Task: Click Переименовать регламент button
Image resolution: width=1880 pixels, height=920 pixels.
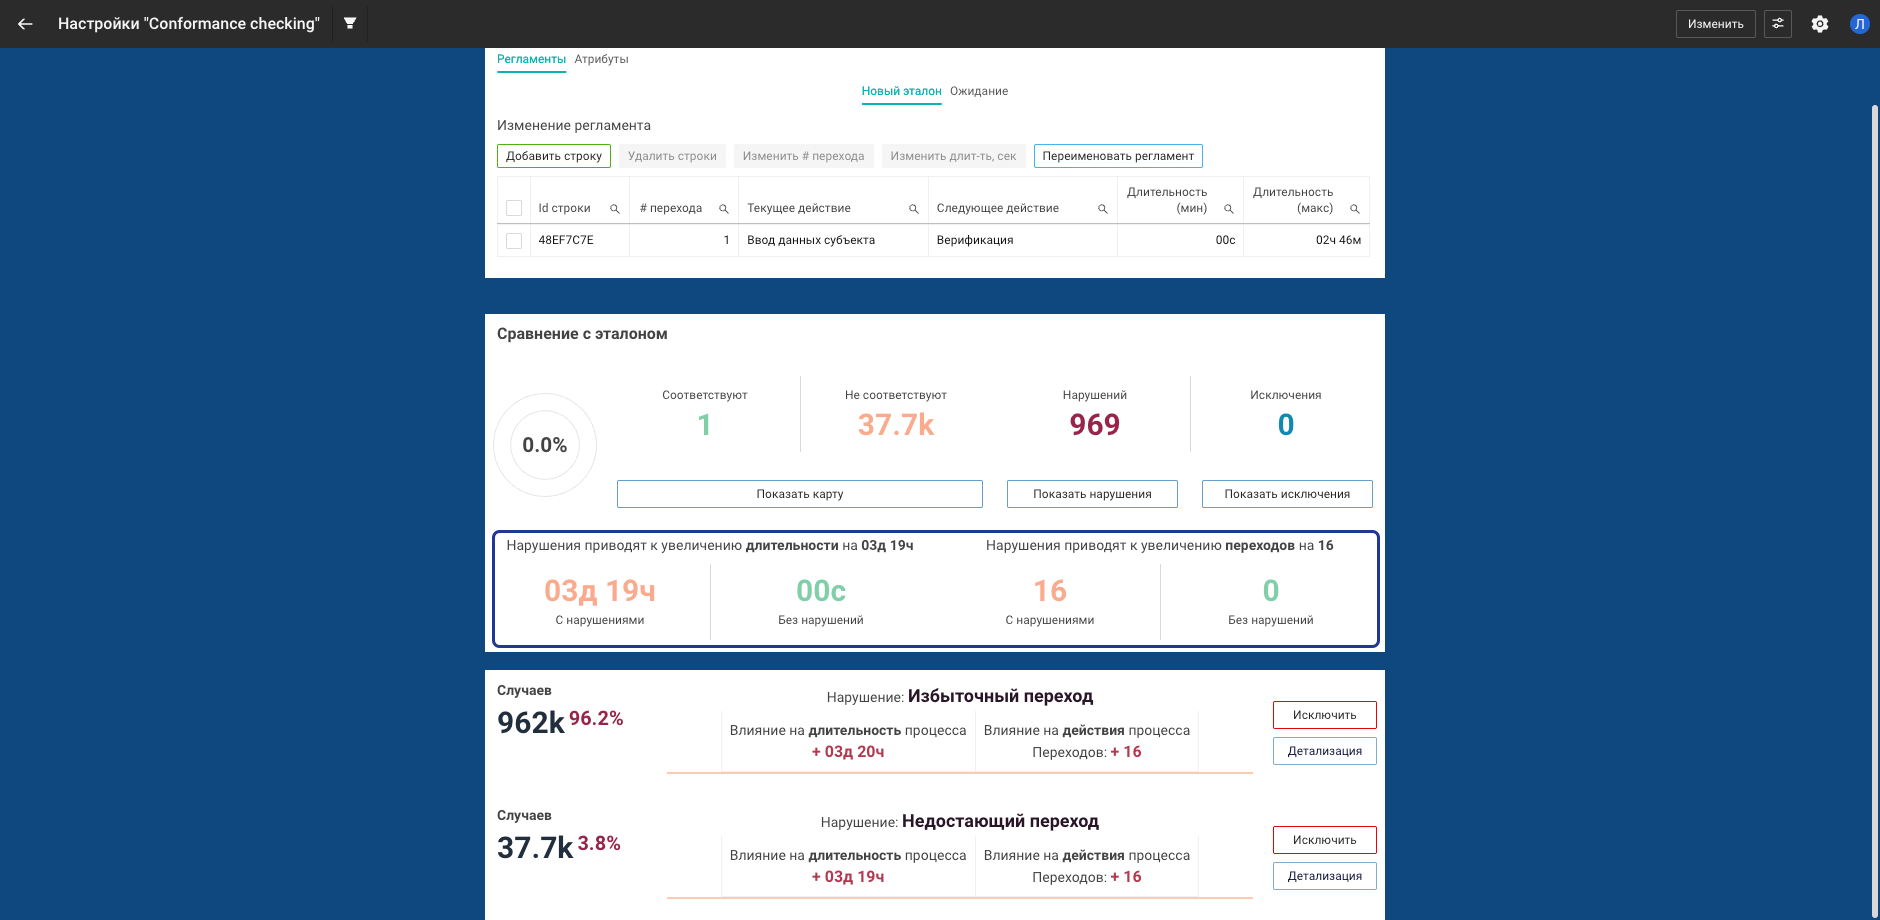Action: [x=1117, y=156]
